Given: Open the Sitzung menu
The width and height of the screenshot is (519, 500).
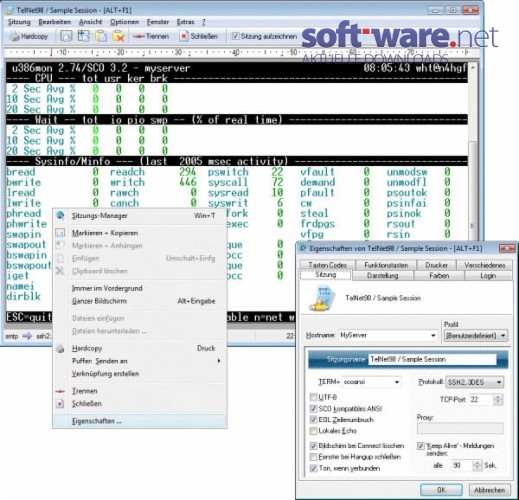Looking at the screenshot, I should 19,22.
